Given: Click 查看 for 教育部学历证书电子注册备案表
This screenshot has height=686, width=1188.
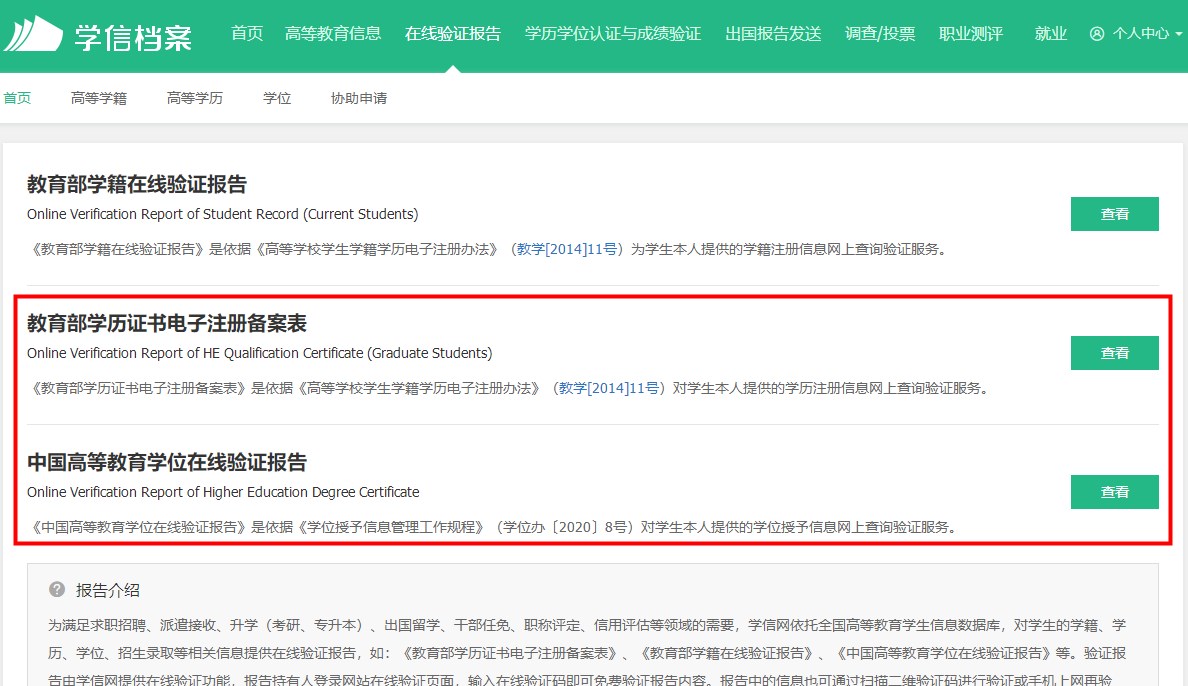Looking at the screenshot, I should click(x=1114, y=353).
